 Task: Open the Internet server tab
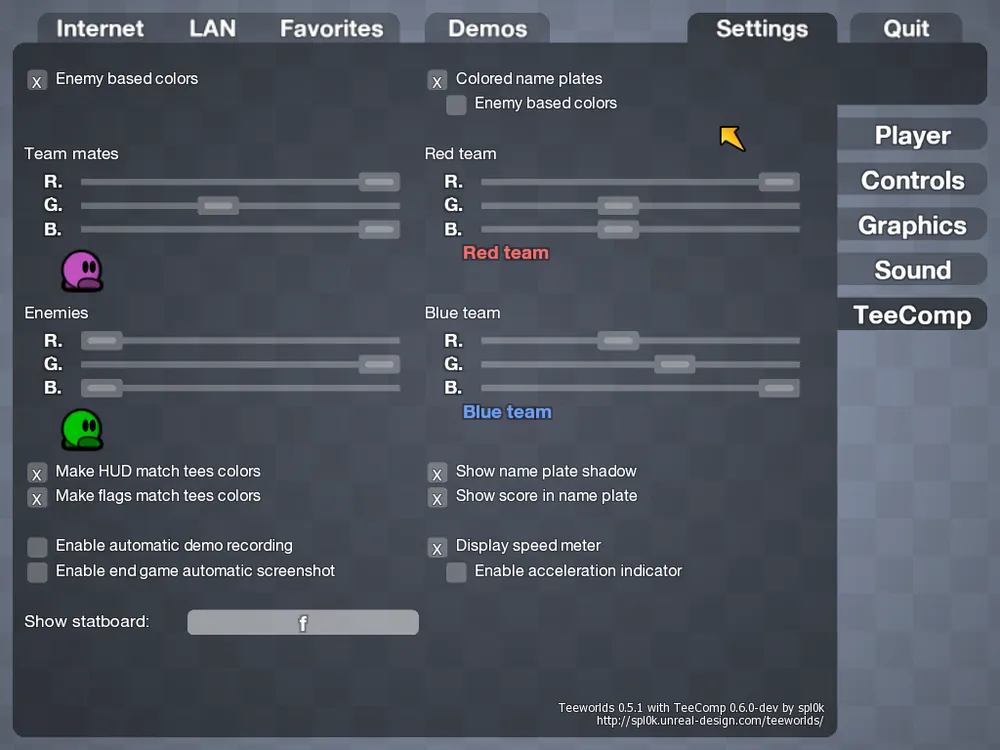[100, 28]
